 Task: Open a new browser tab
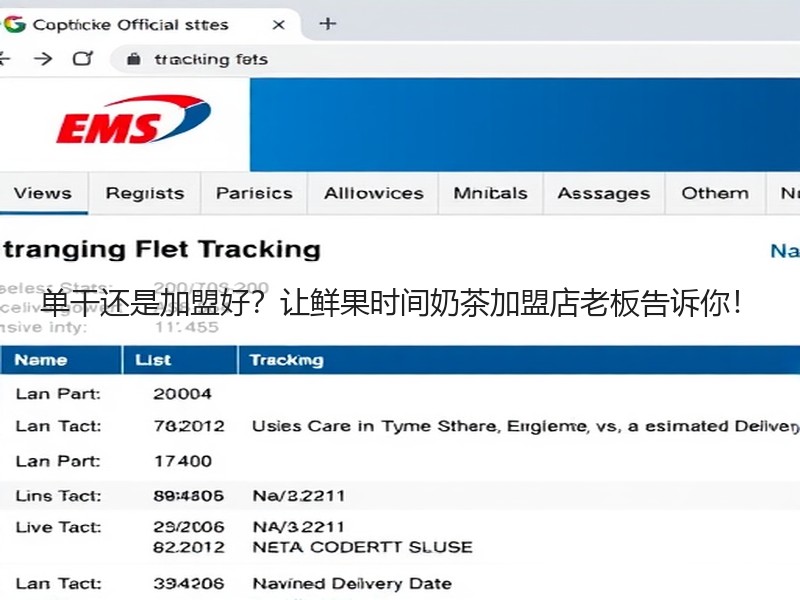click(x=328, y=23)
